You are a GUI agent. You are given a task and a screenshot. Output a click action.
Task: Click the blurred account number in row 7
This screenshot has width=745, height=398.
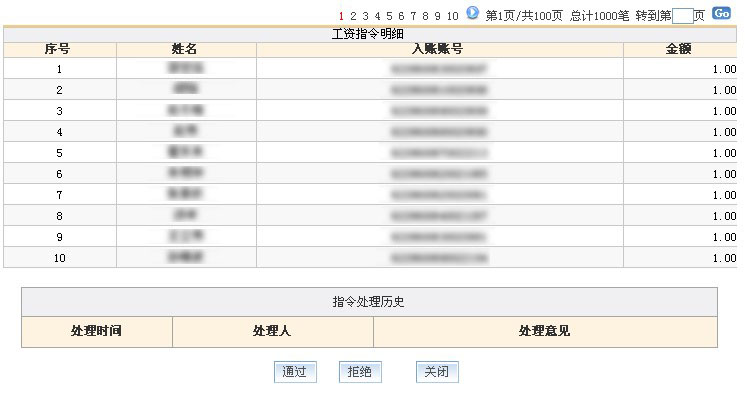coord(439,195)
